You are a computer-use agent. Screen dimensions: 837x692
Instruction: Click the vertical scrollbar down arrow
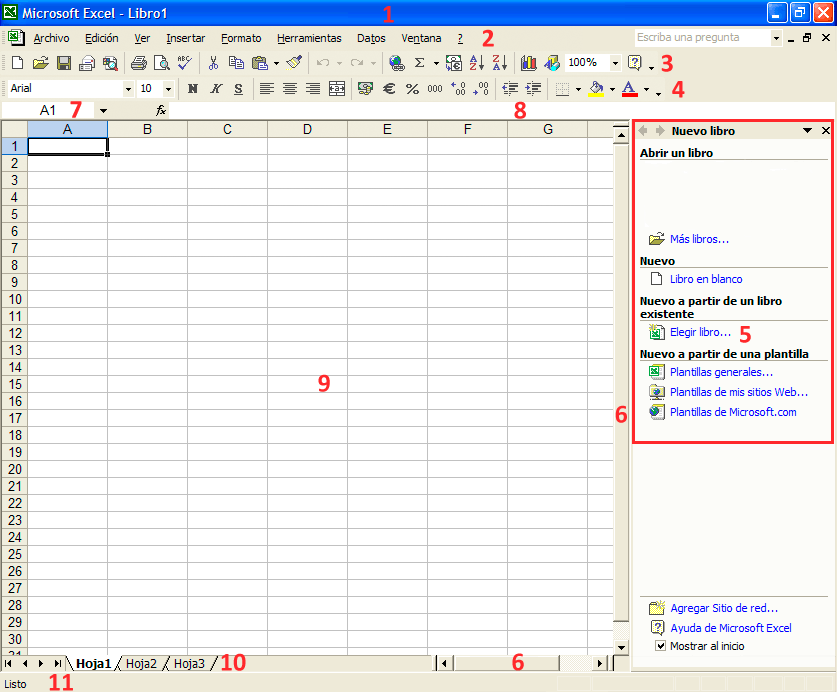621,648
